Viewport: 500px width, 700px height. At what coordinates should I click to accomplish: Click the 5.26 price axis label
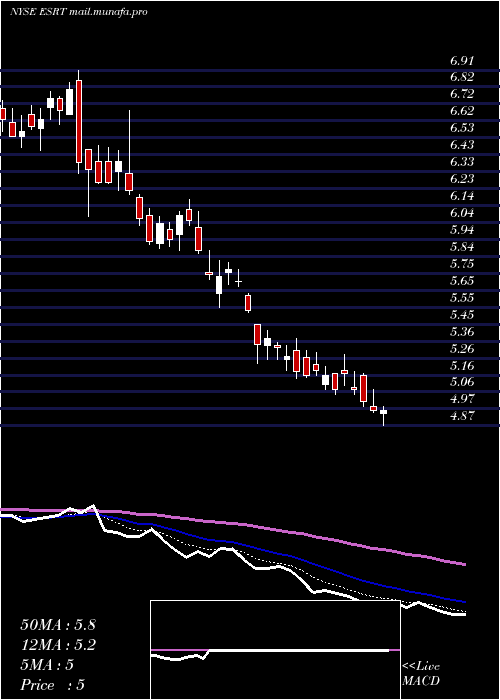coord(462,349)
